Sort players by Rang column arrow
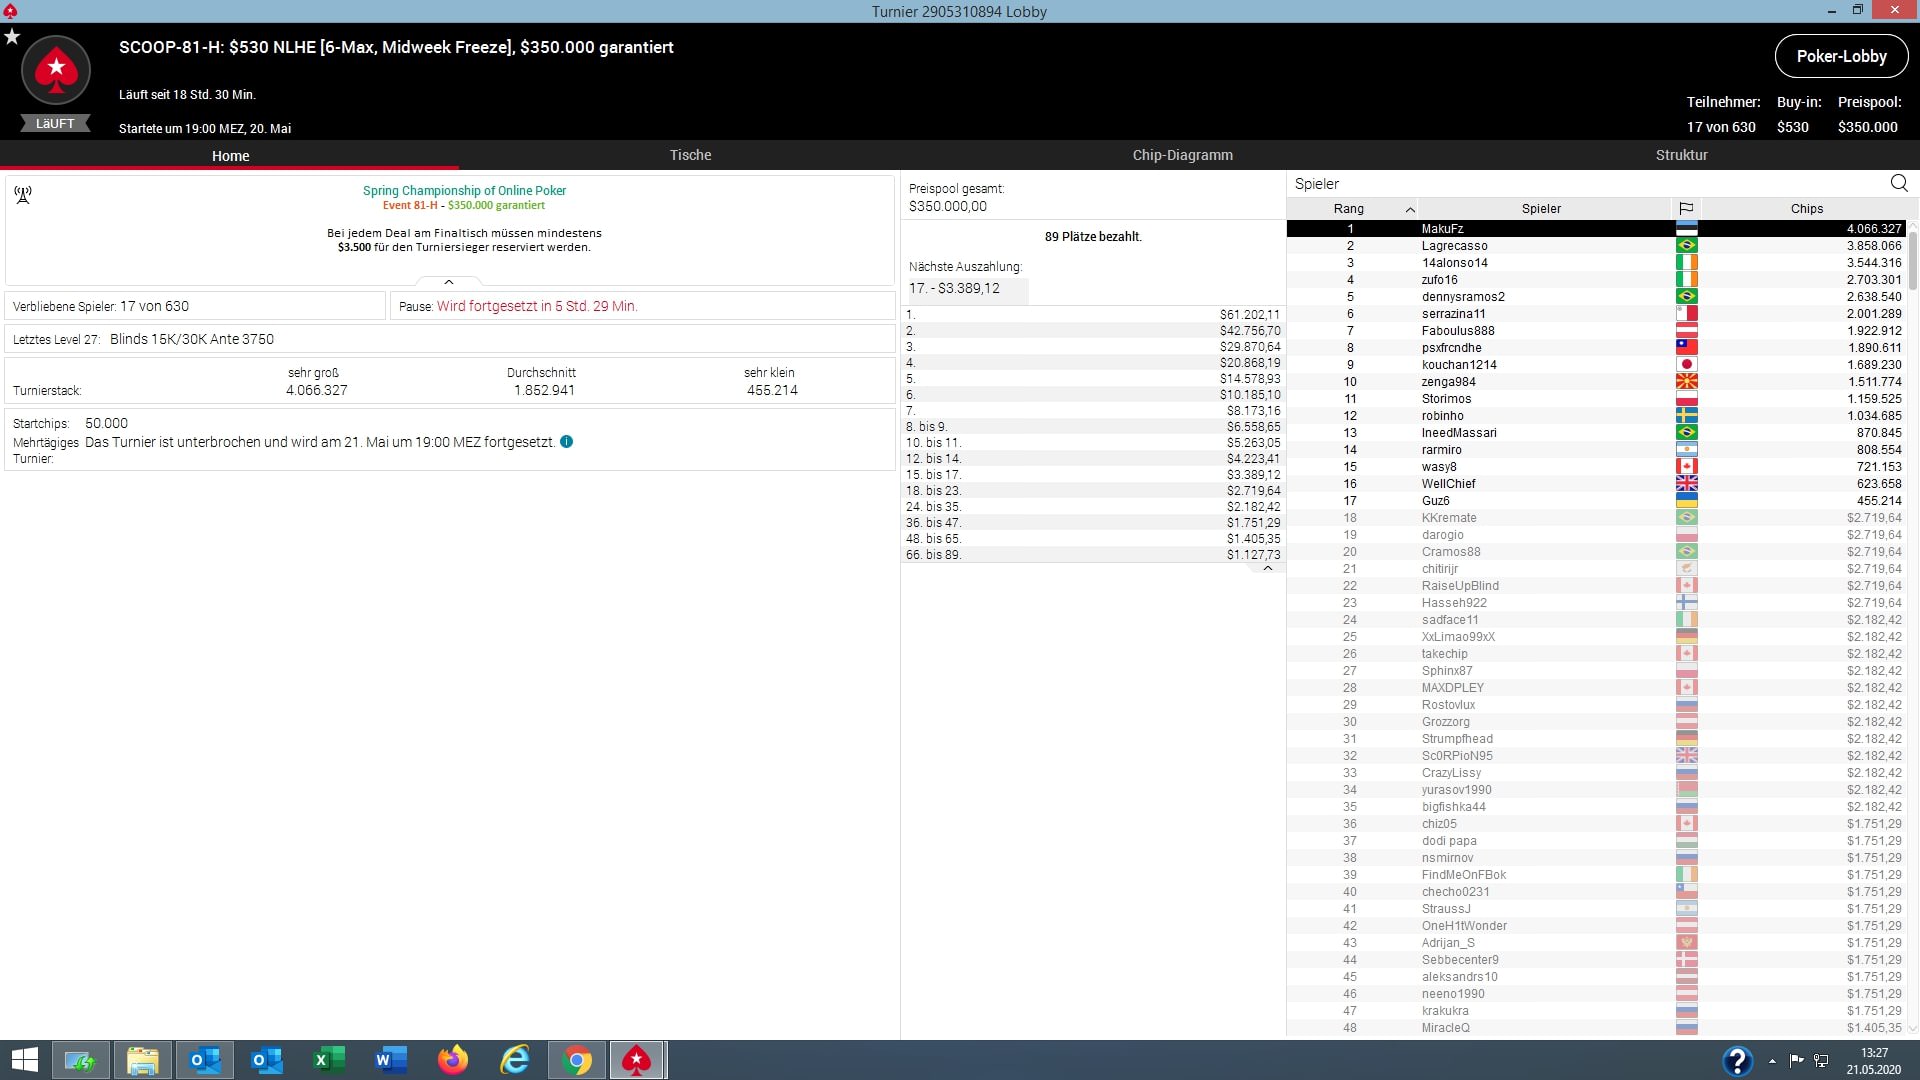This screenshot has width=1920, height=1080. (1409, 209)
